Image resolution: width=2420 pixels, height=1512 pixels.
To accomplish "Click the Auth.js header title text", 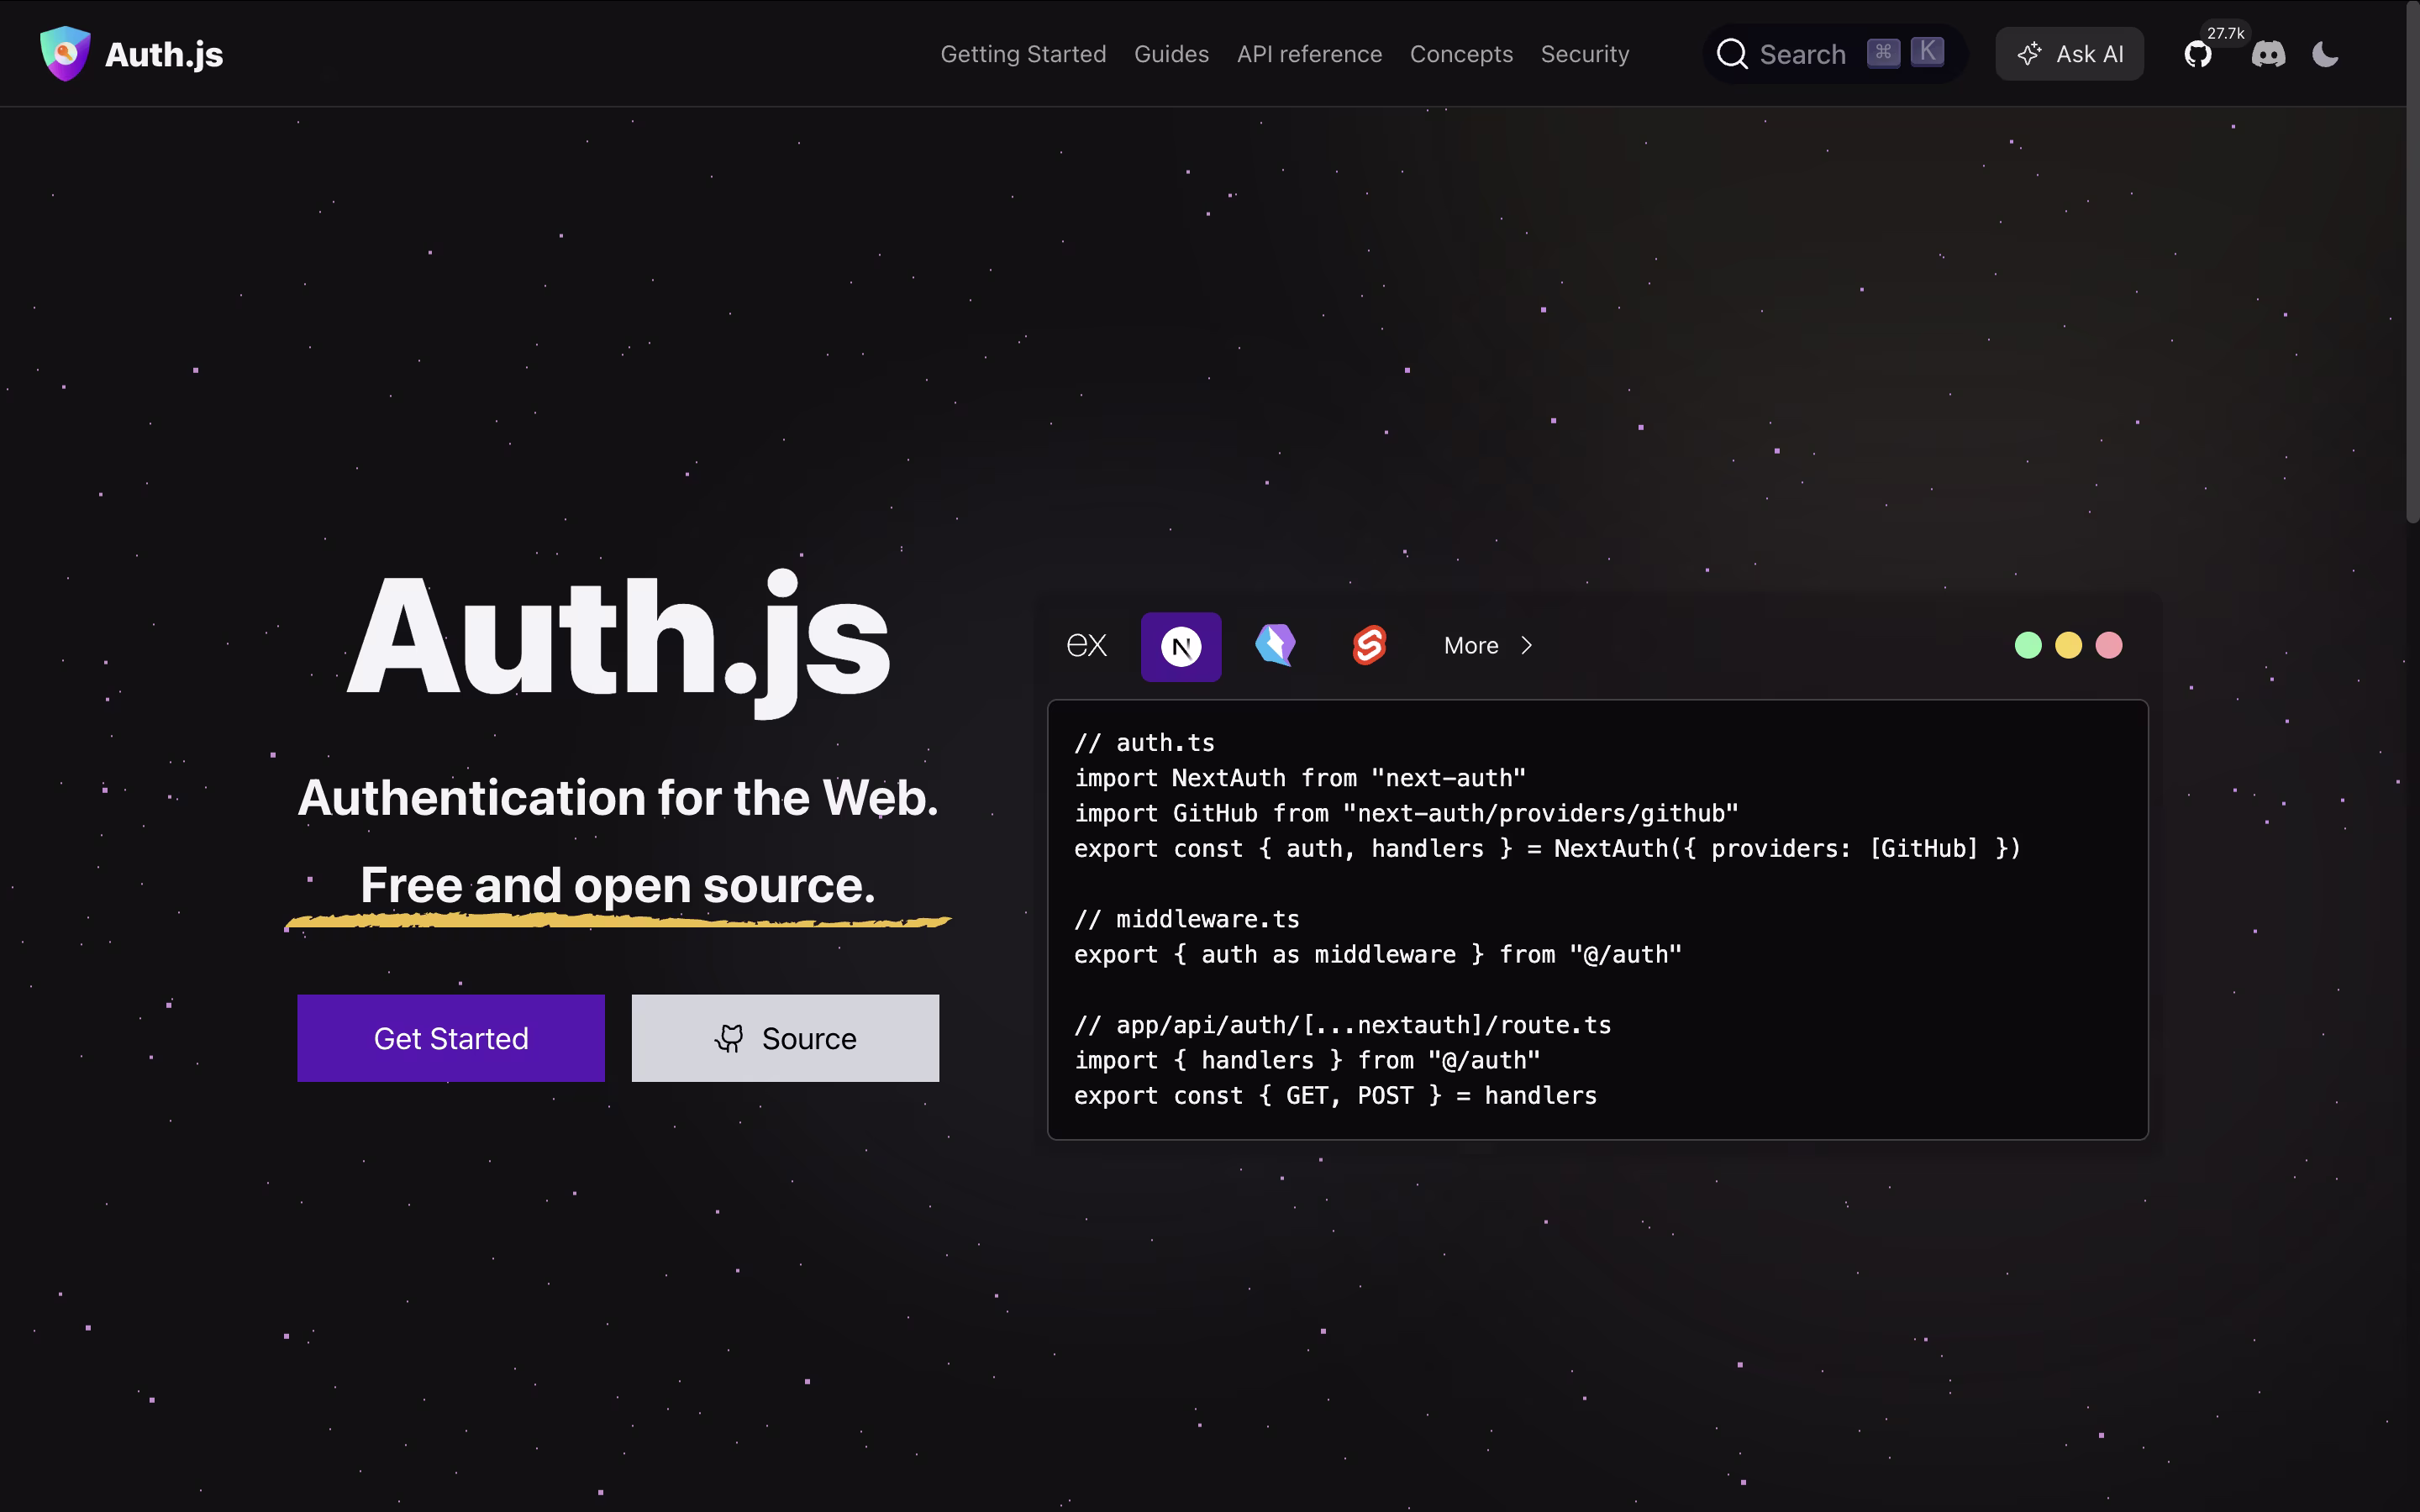I will pos(164,54).
